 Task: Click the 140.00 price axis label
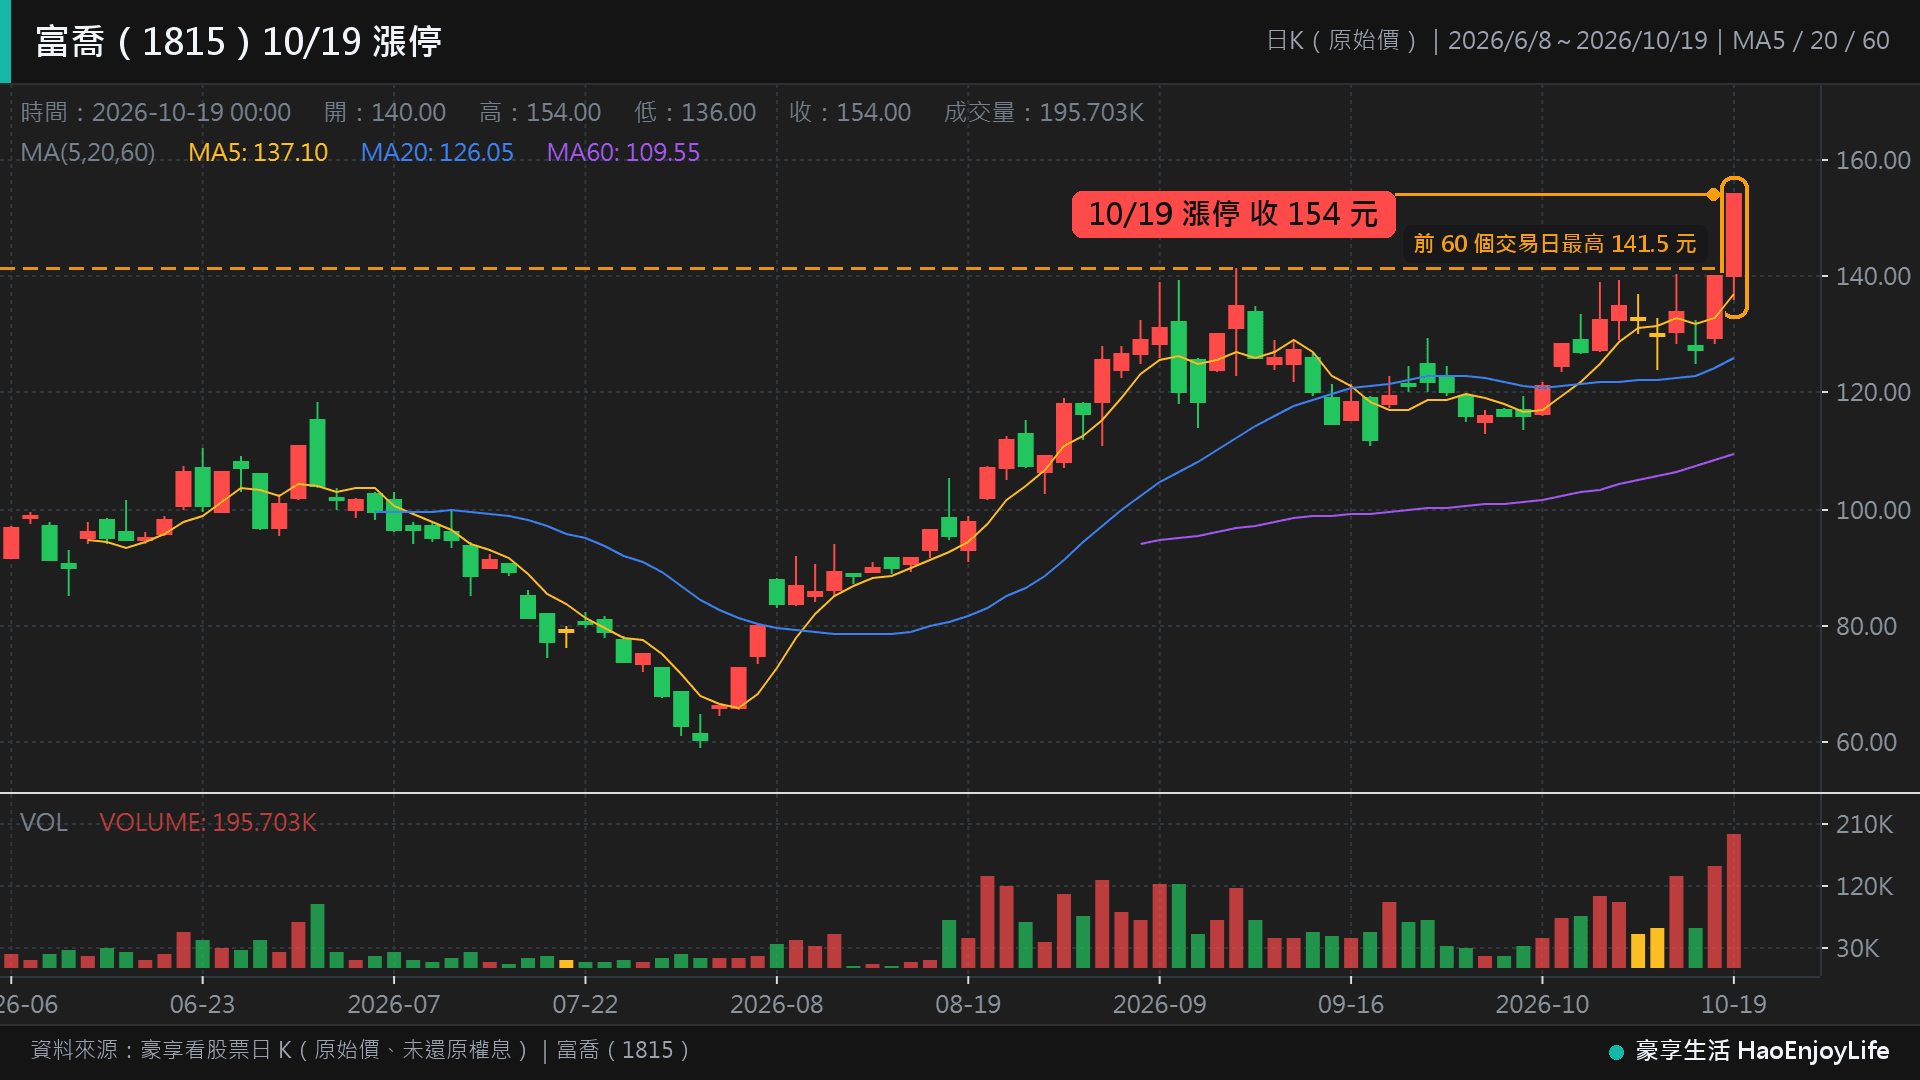pos(1873,276)
